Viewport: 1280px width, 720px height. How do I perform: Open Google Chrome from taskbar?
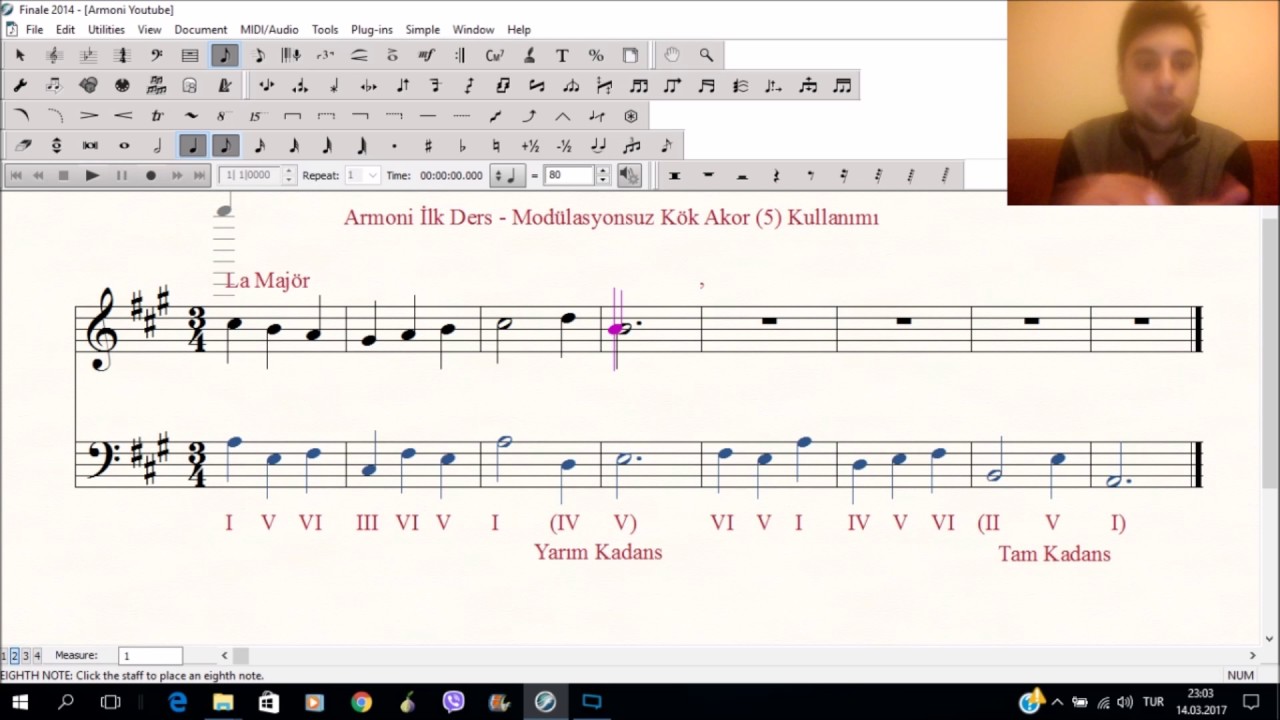(x=361, y=703)
